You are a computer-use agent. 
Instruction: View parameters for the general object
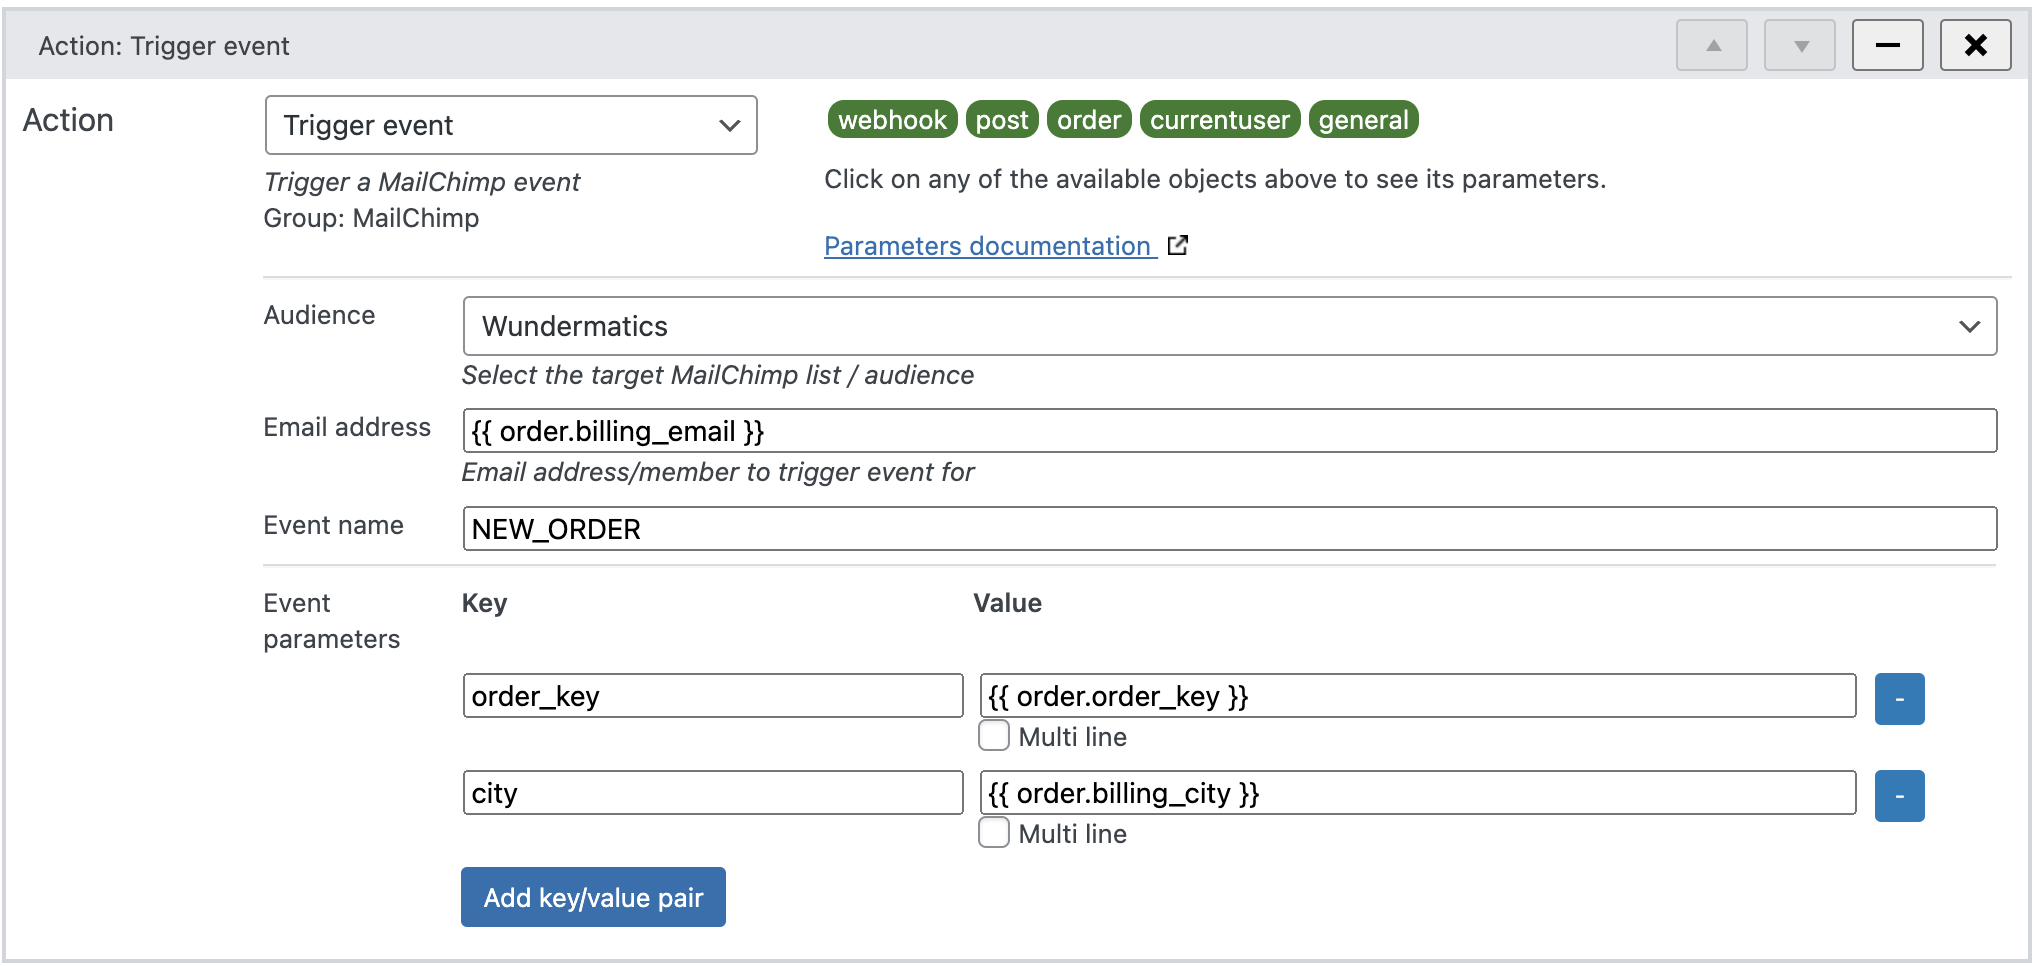[1363, 119]
